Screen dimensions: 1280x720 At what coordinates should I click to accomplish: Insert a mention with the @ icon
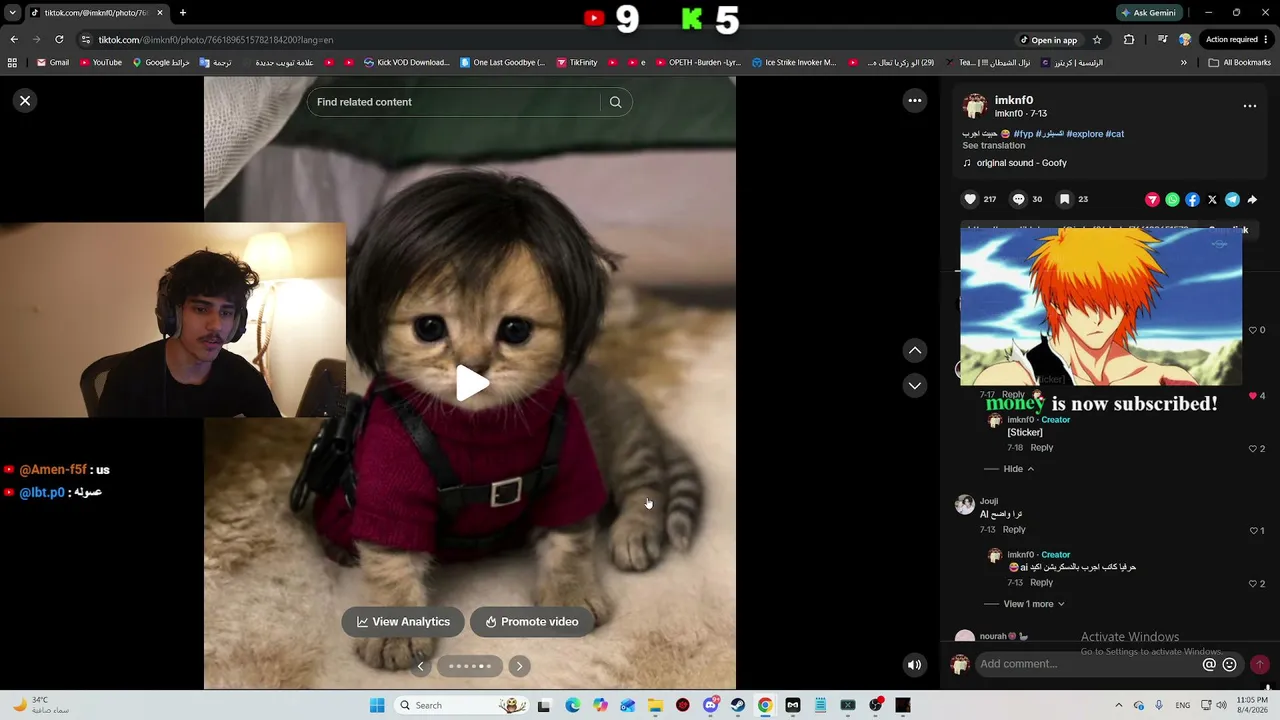(x=1209, y=664)
